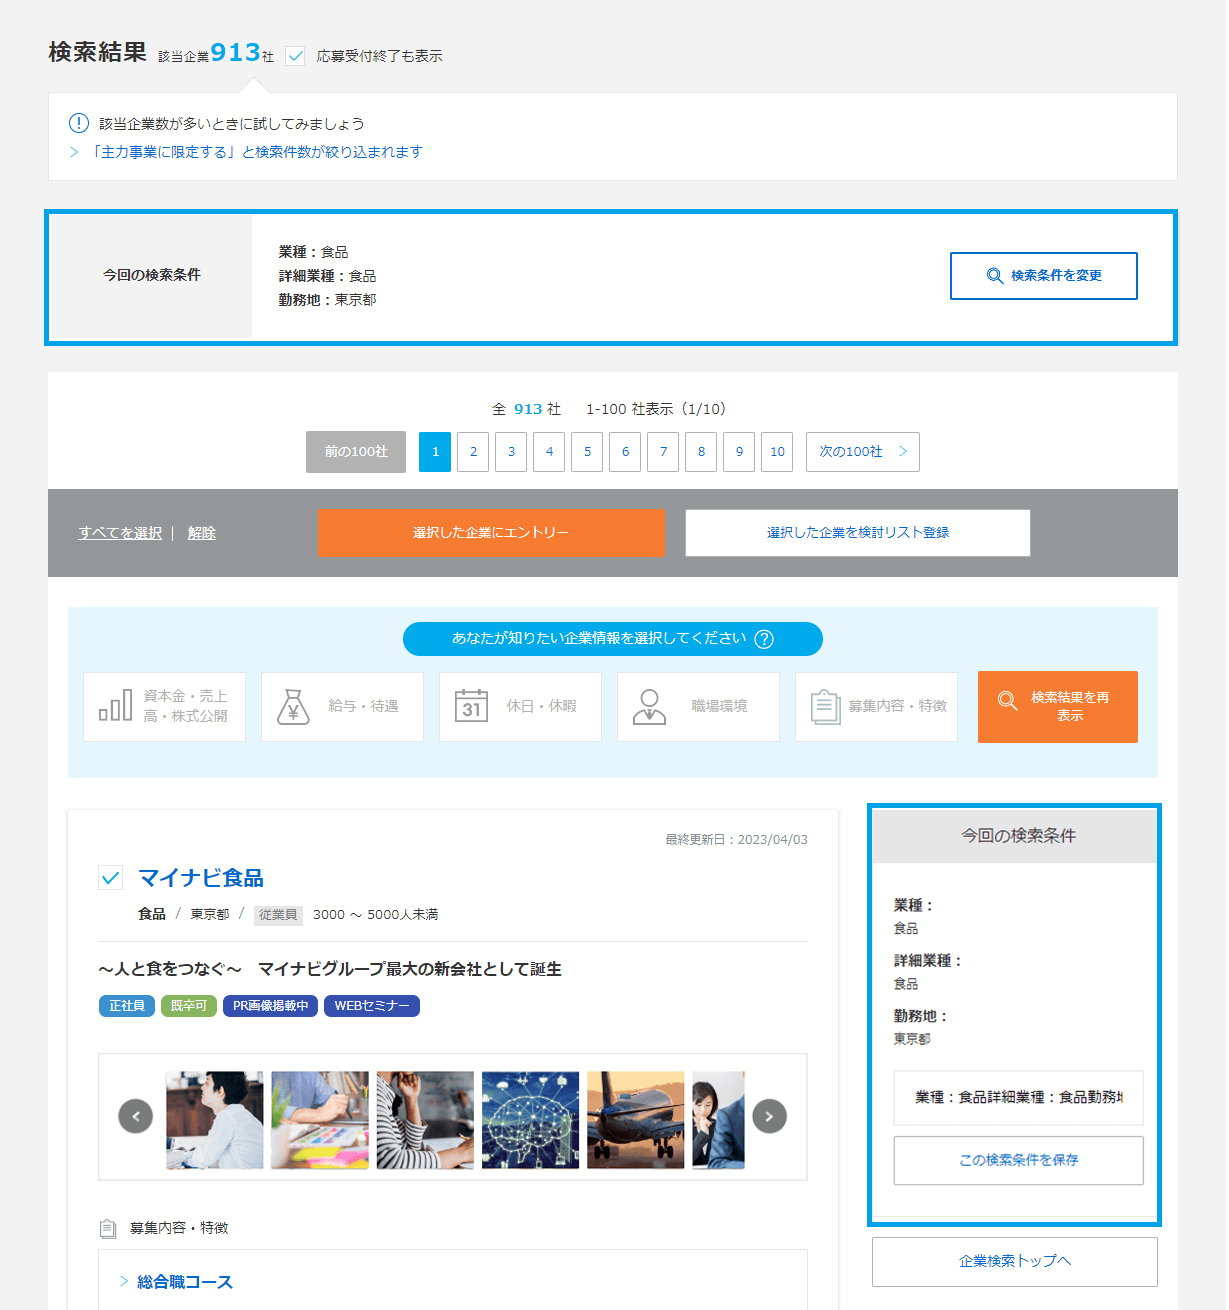Go to results page 10
Viewport: 1229px width, 1310px height.
777,452
